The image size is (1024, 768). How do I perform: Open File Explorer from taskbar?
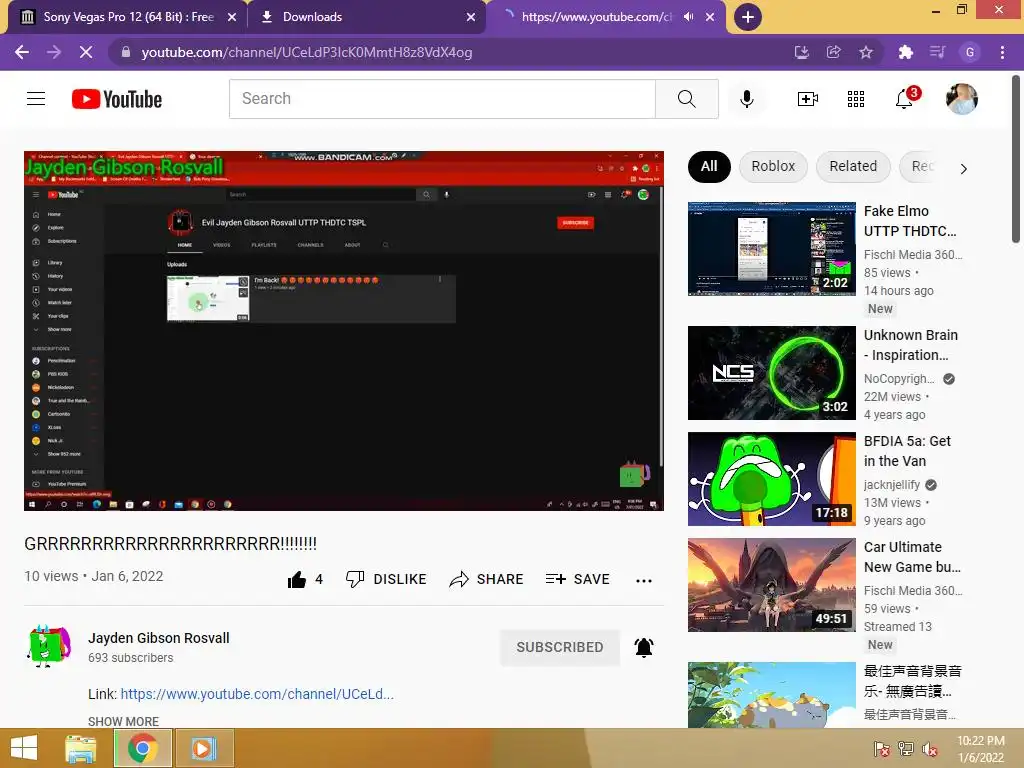point(81,748)
